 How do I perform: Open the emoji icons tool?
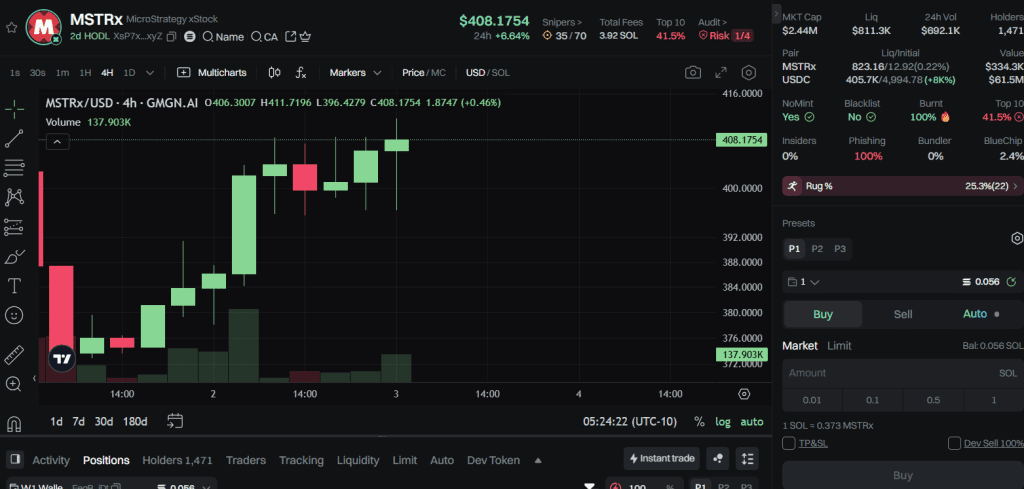pos(14,315)
